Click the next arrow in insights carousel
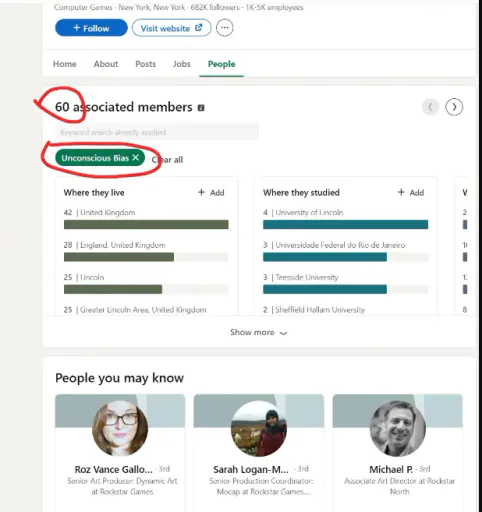 454,107
